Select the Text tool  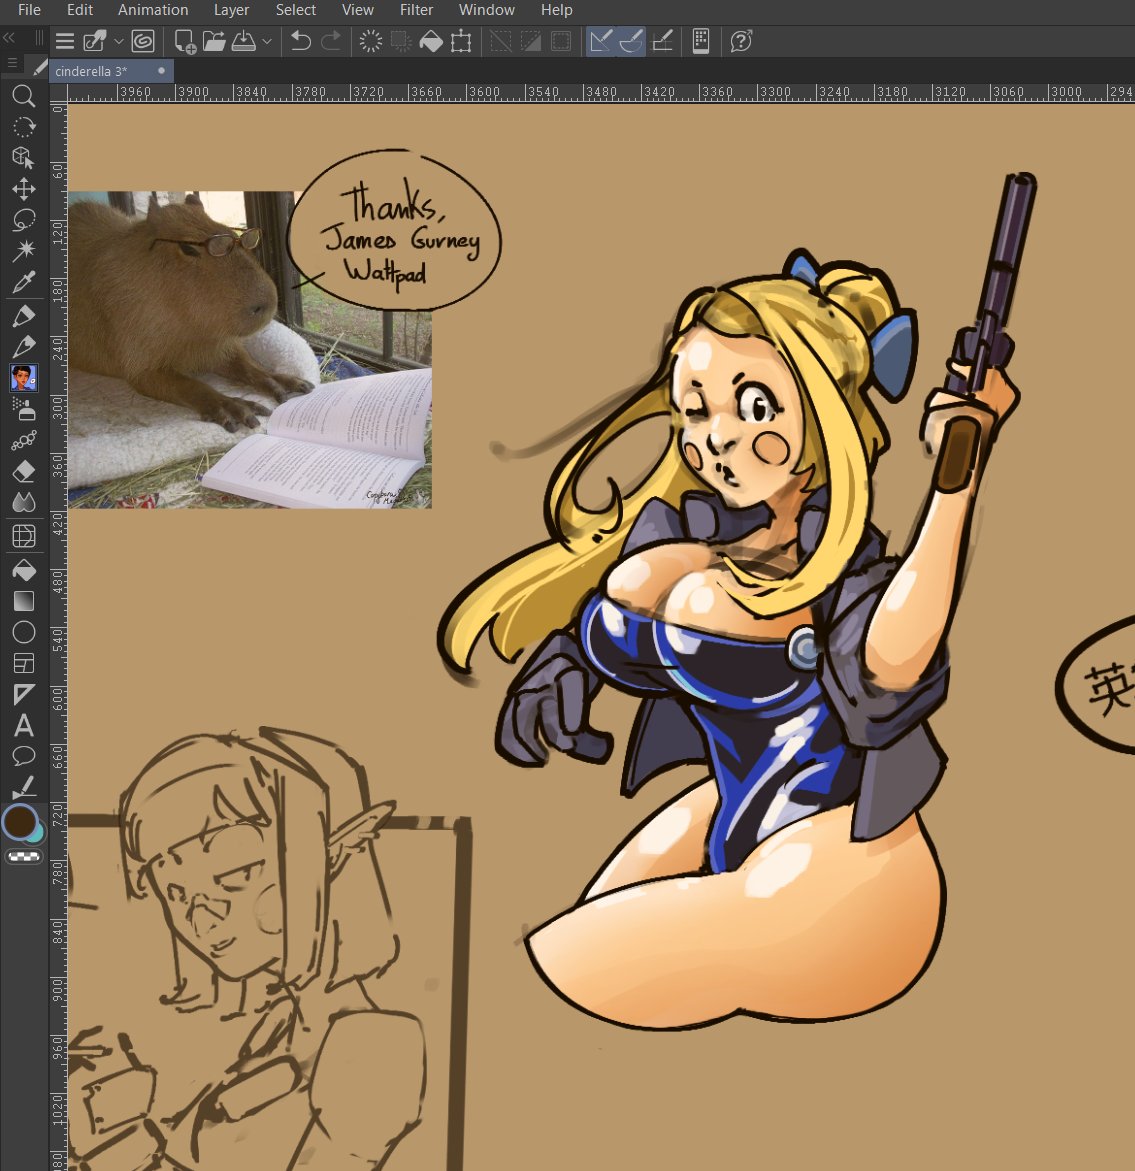[x=24, y=726]
